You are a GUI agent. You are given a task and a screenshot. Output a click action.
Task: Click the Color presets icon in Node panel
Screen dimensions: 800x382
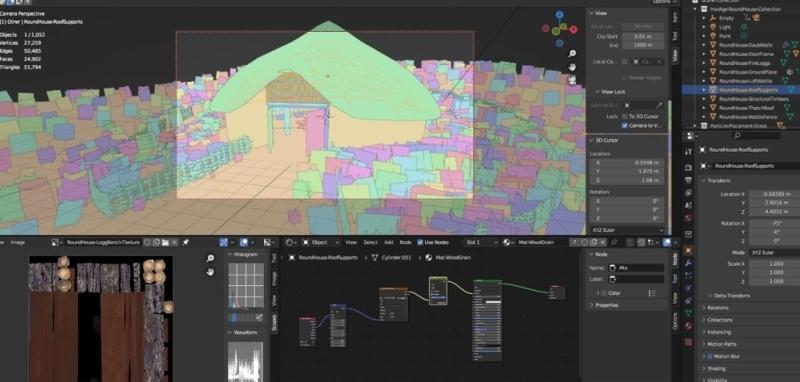click(652, 293)
